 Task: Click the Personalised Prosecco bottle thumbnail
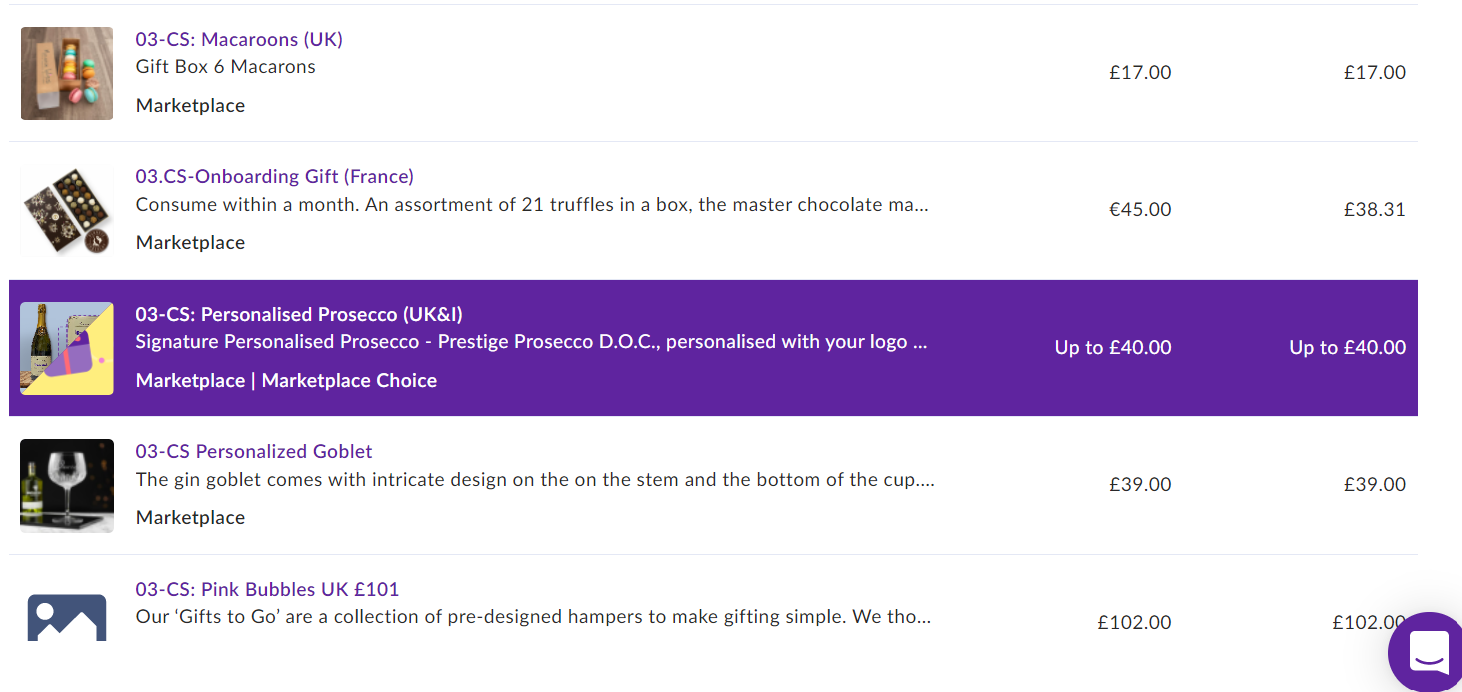coord(67,348)
